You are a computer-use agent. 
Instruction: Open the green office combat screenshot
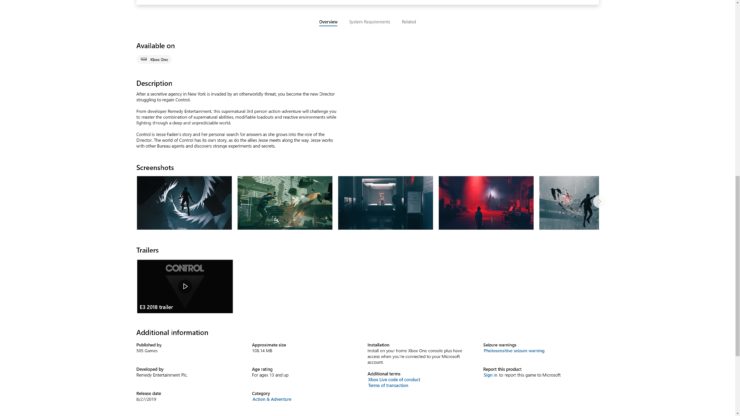pyautogui.click(x=285, y=203)
